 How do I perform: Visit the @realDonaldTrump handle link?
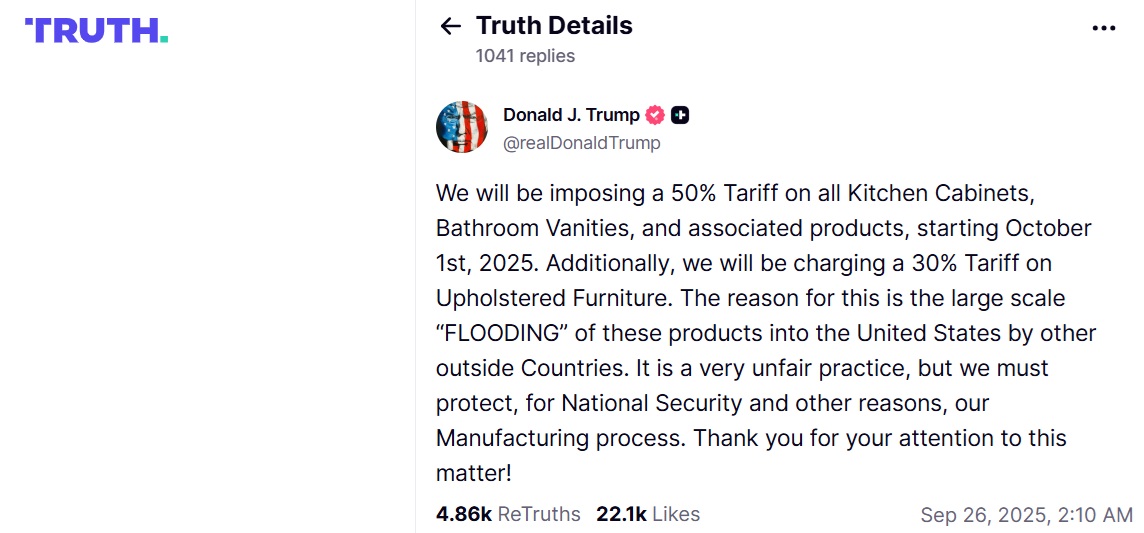pyautogui.click(x=582, y=143)
